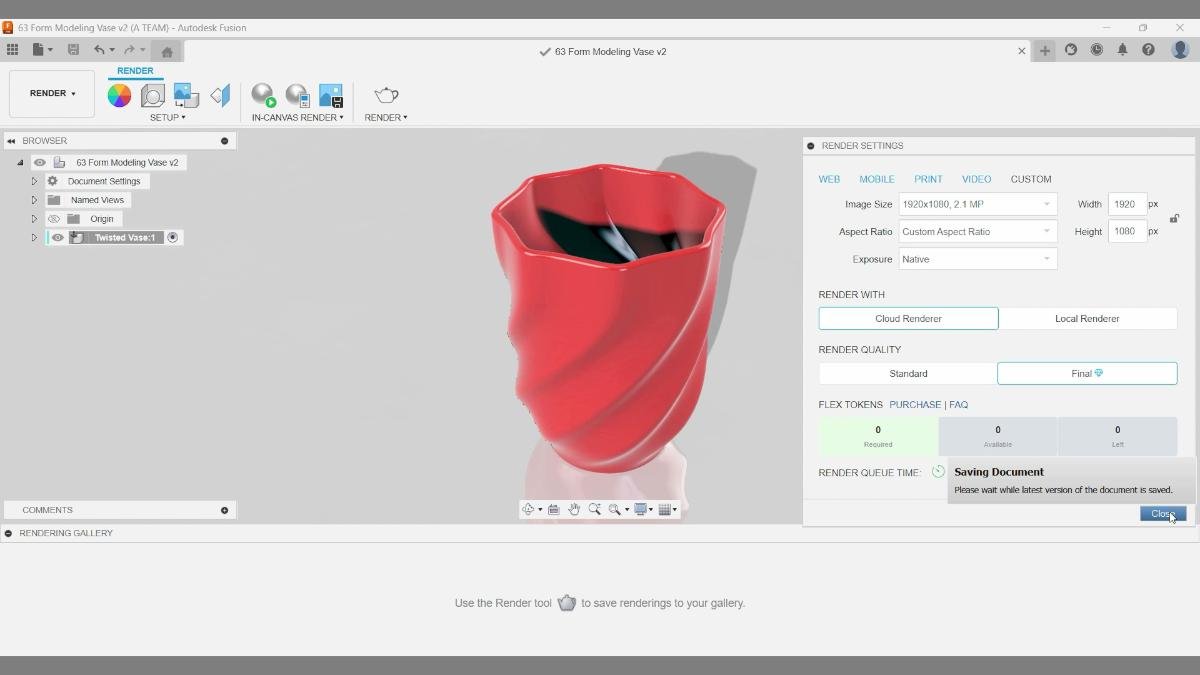
Task: Select Local Renderer instead of Cloud Renderer
Action: [1087, 318]
